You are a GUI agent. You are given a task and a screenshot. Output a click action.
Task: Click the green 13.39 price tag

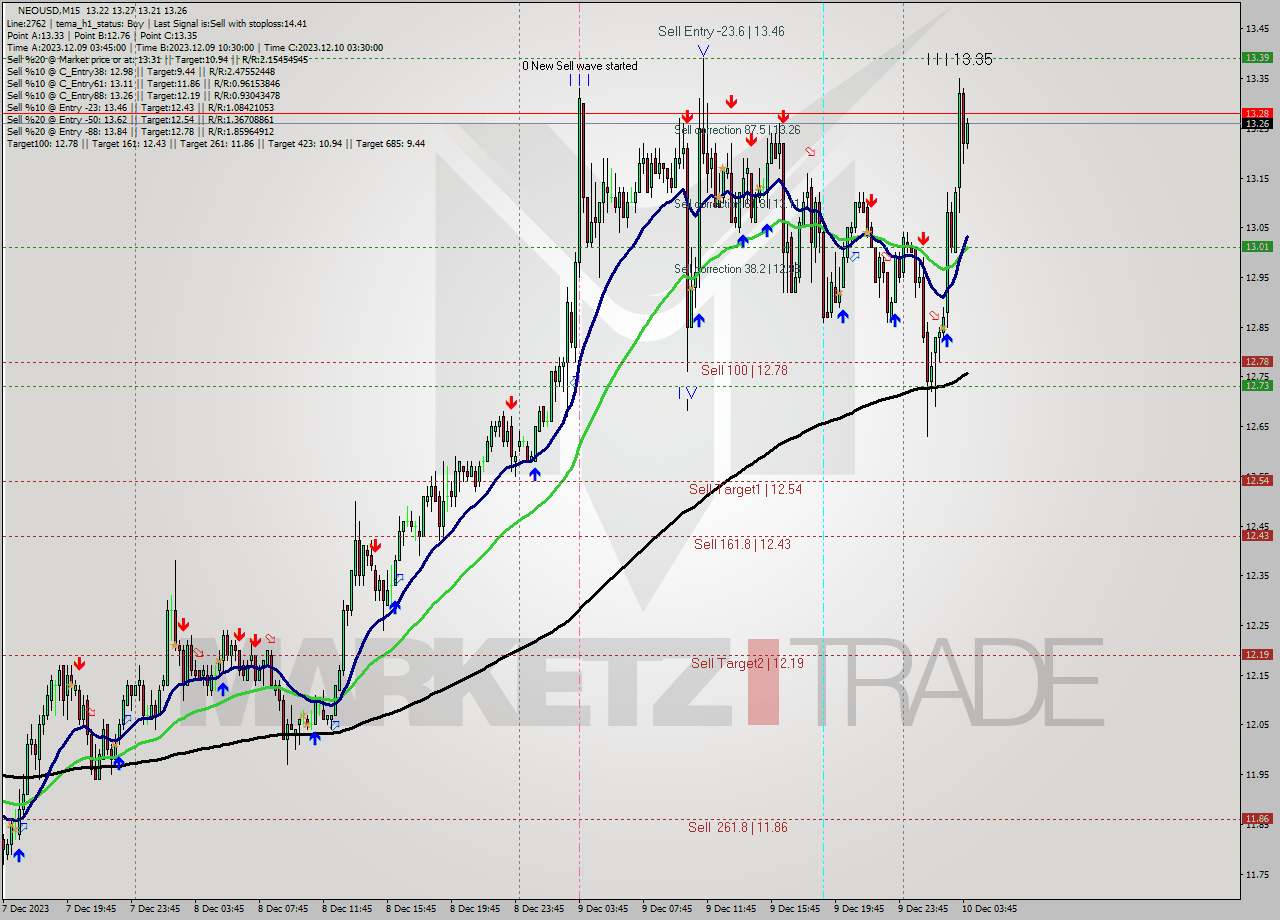pyautogui.click(x=1257, y=57)
